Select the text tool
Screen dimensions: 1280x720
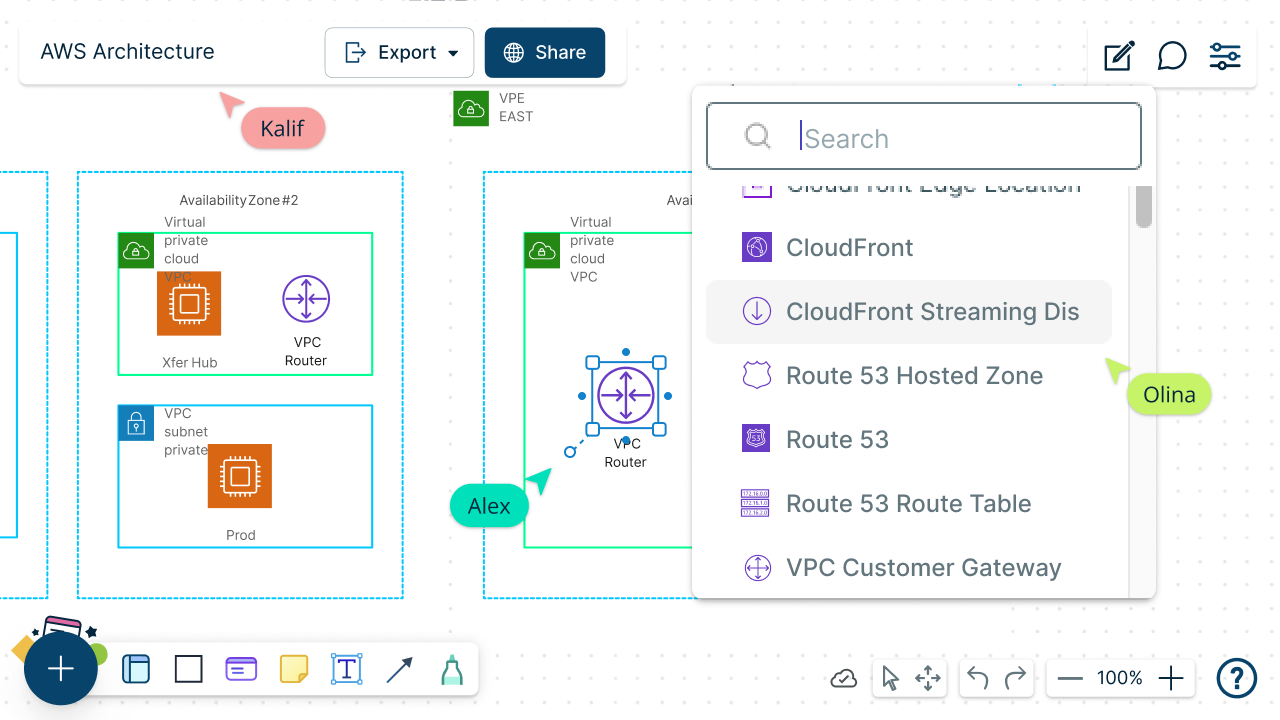pos(346,669)
